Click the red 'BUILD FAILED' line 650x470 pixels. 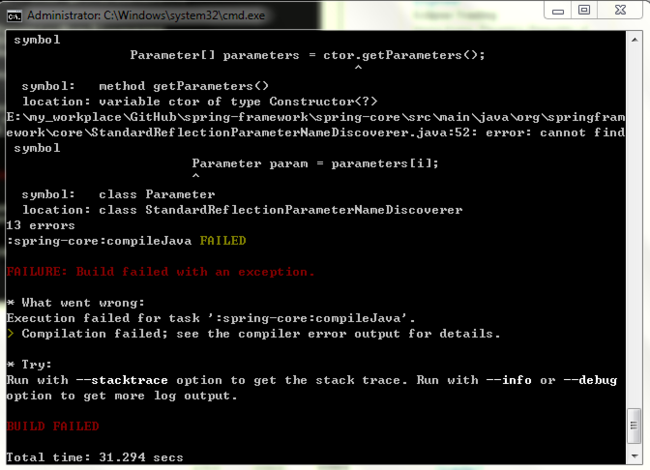(53, 426)
